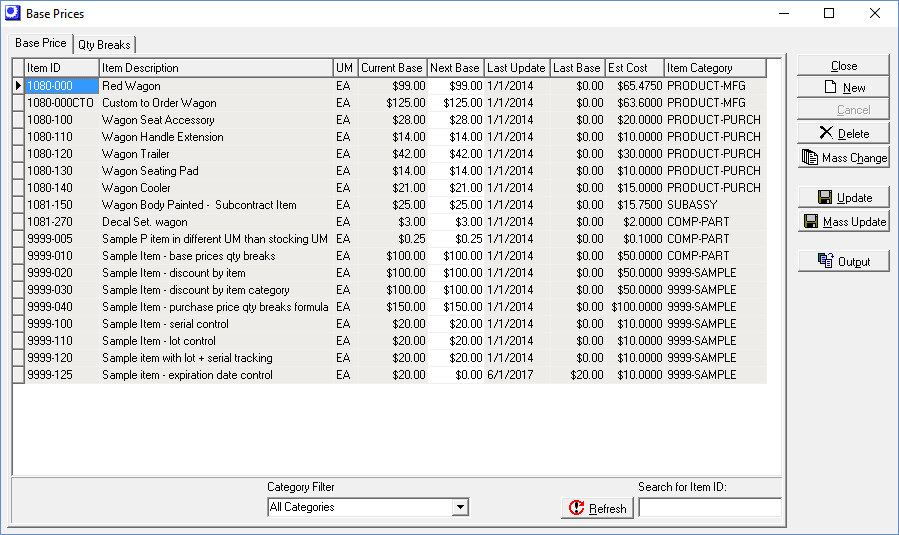Screen dimensions: 899x535
Task: Click the Close button
Action: 843,66
